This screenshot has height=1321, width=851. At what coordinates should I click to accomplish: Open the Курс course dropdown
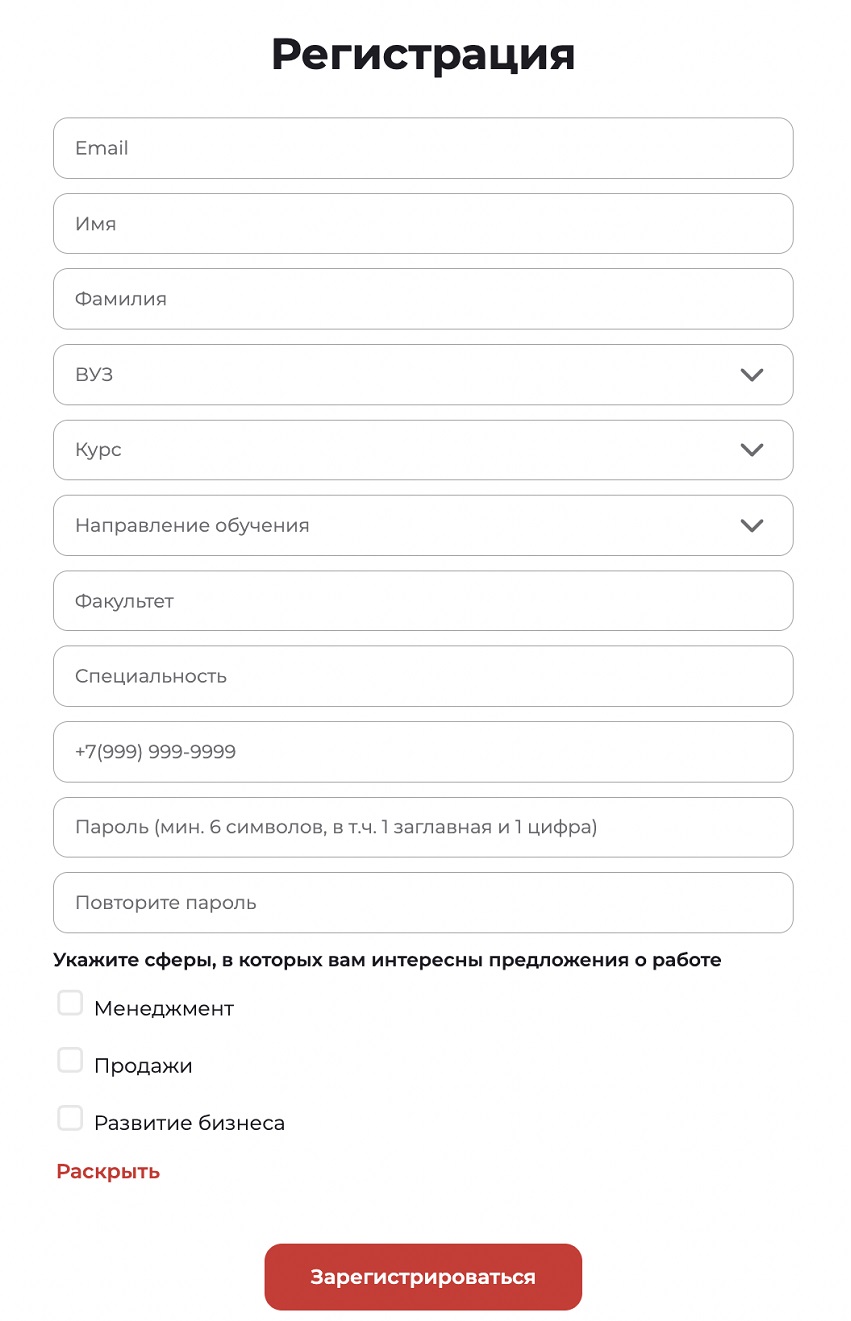pos(400,450)
